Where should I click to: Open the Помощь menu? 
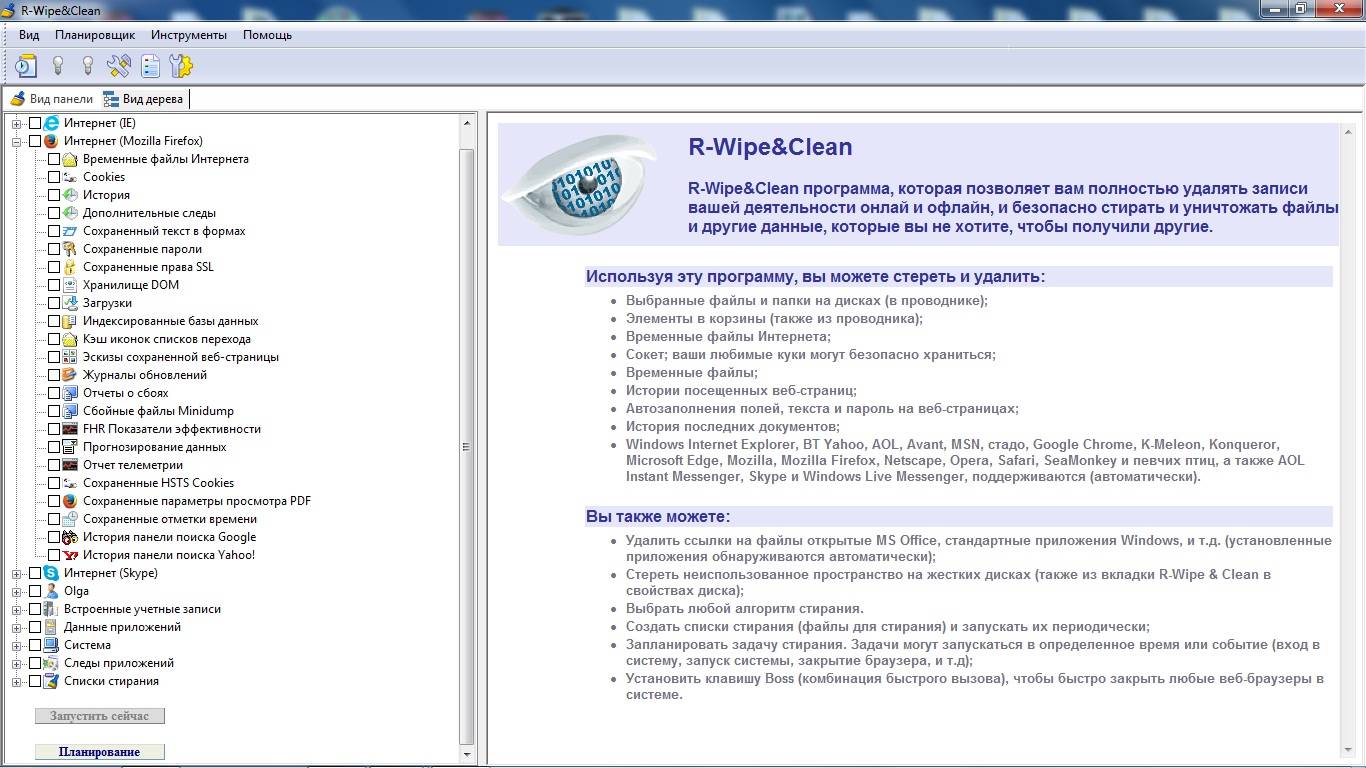(267, 35)
